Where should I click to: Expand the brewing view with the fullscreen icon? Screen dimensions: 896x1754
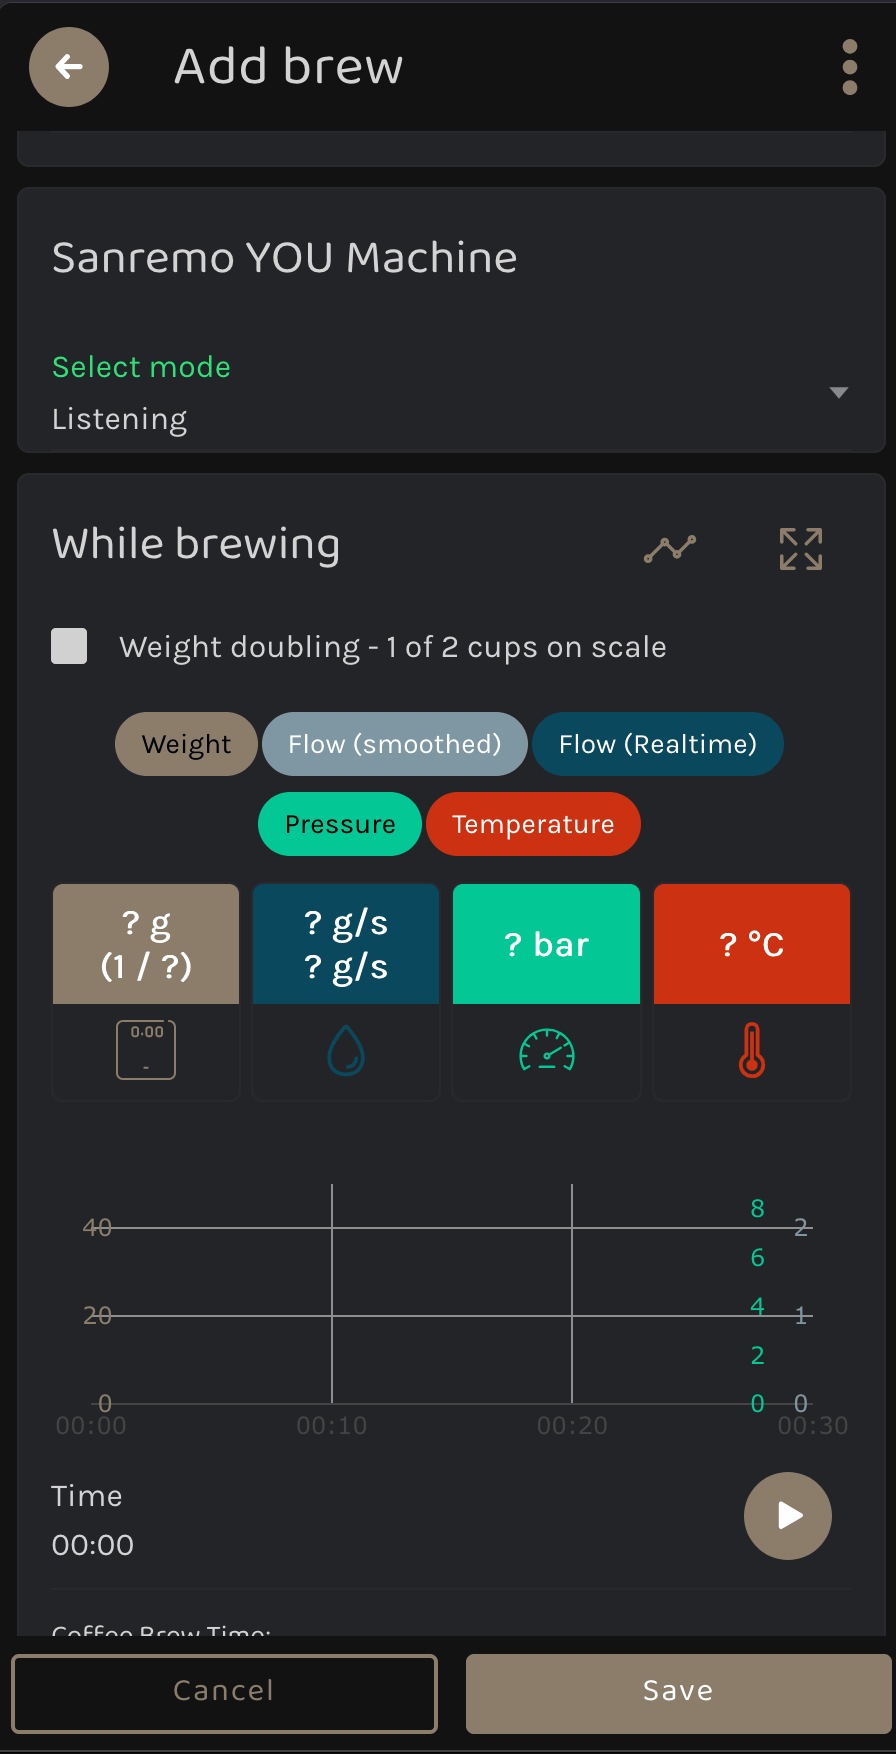tap(800, 548)
